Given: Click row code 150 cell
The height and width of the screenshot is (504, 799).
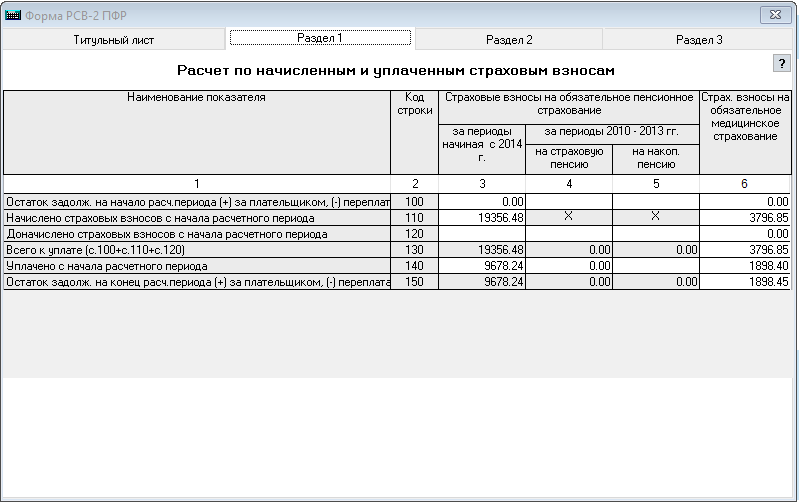Looking at the screenshot, I should [x=414, y=282].
